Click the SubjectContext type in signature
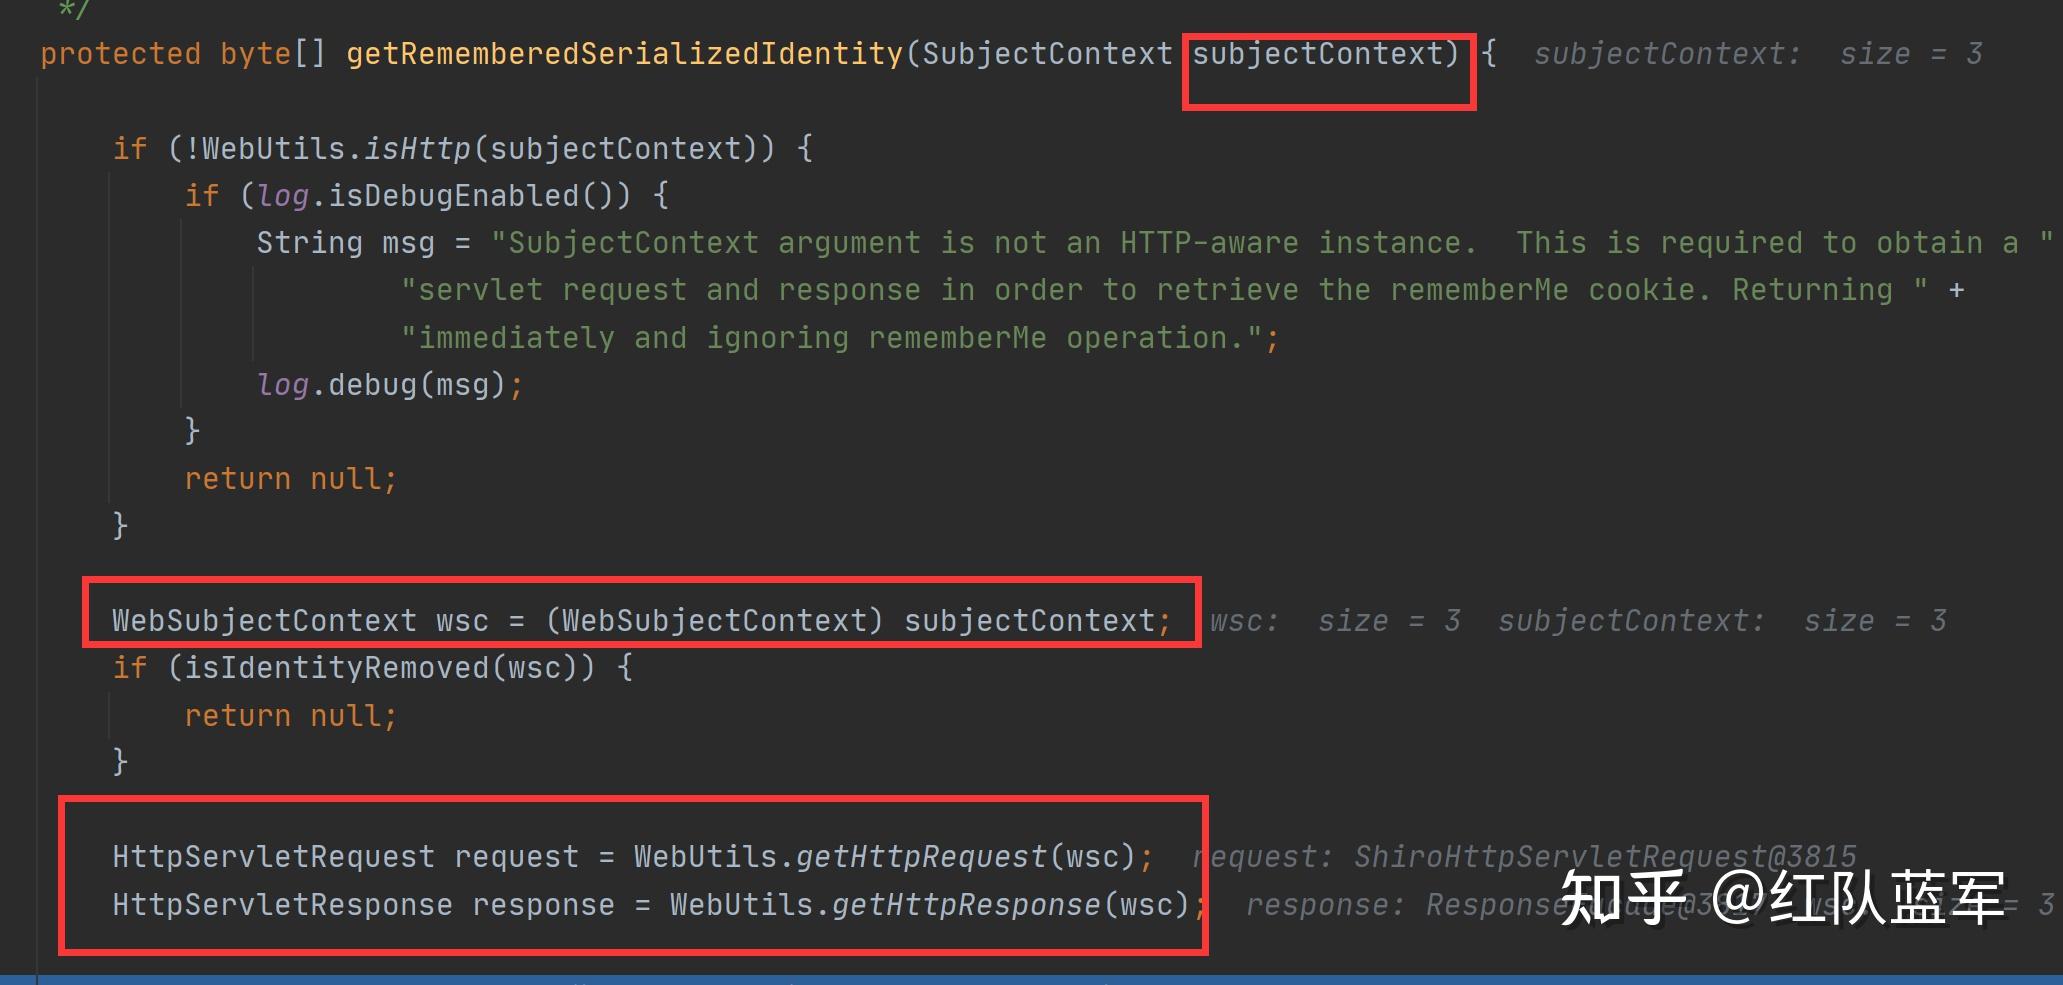This screenshot has height=985, width=2063. pyautogui.click(x=1047, y=54)
